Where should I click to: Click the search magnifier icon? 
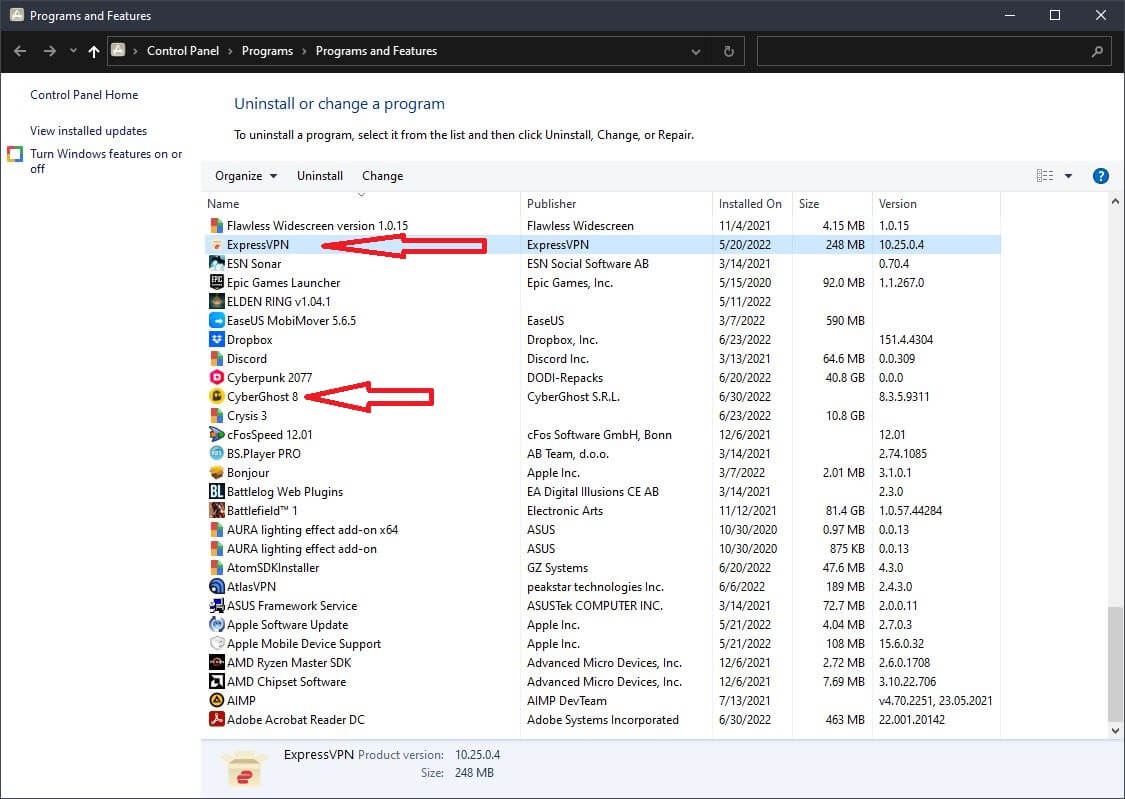pos(1096,52)
